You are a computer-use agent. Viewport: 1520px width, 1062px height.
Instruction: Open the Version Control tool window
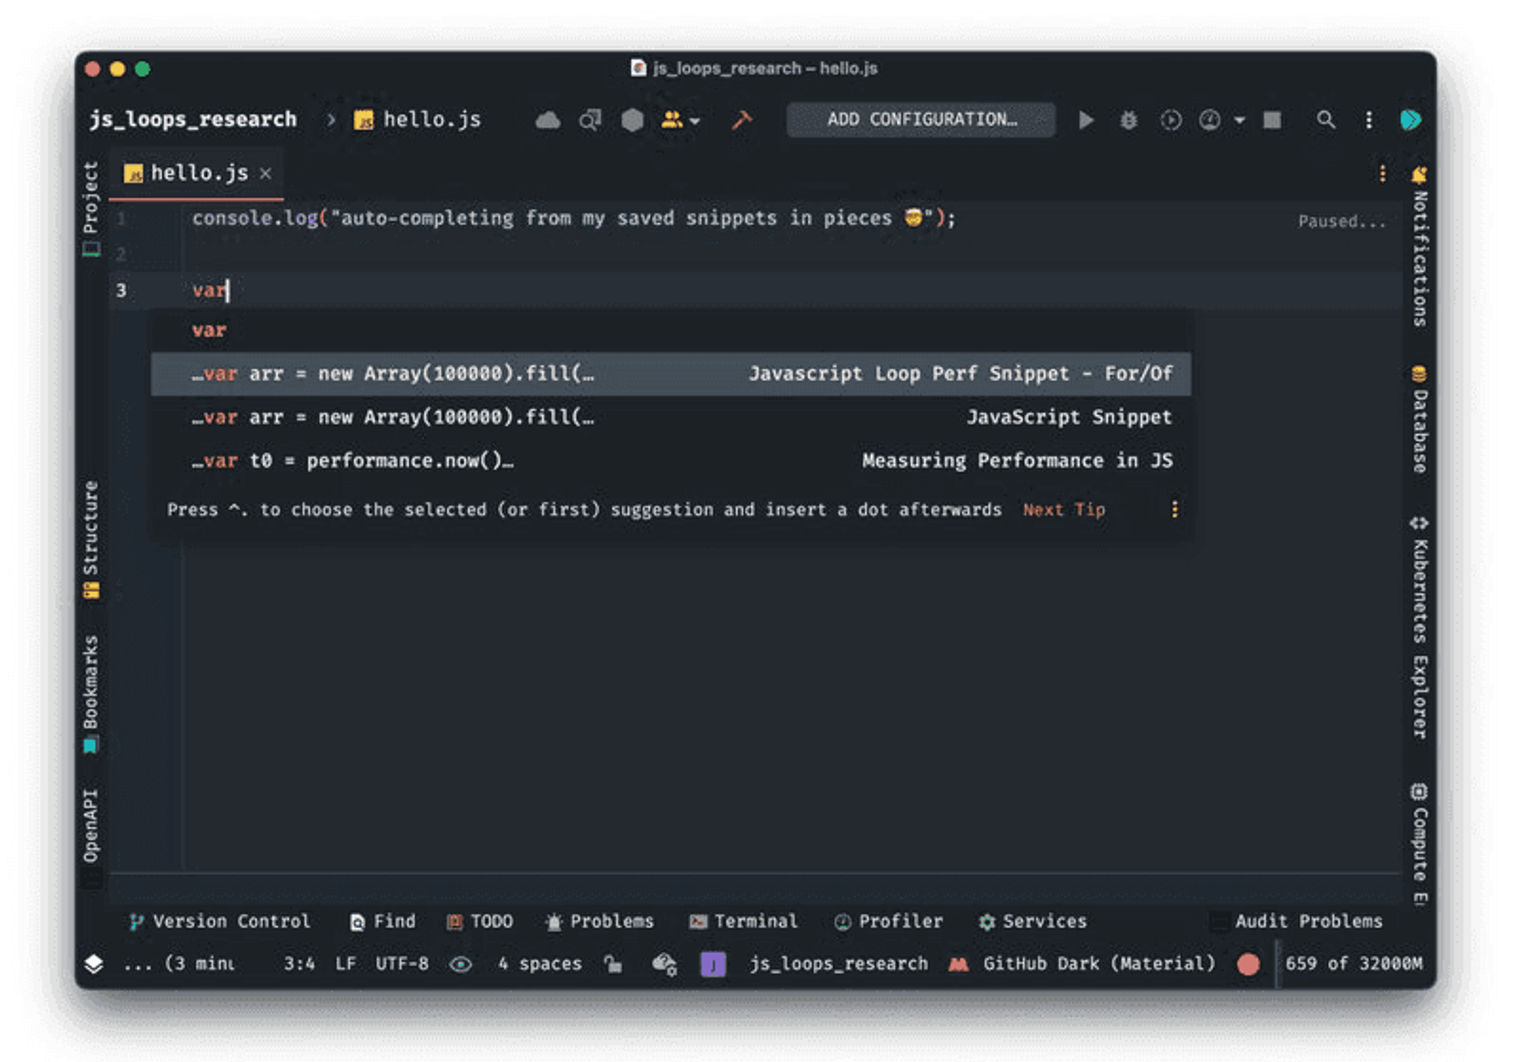point(220,921)
